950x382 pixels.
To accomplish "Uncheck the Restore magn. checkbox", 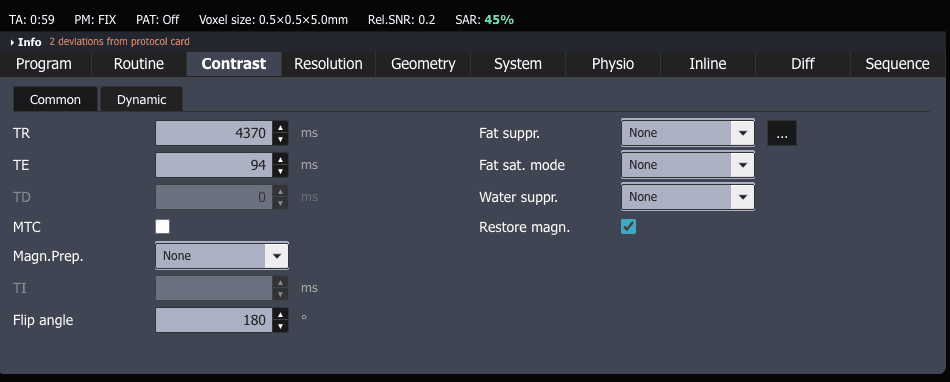I will click(628, 227).
